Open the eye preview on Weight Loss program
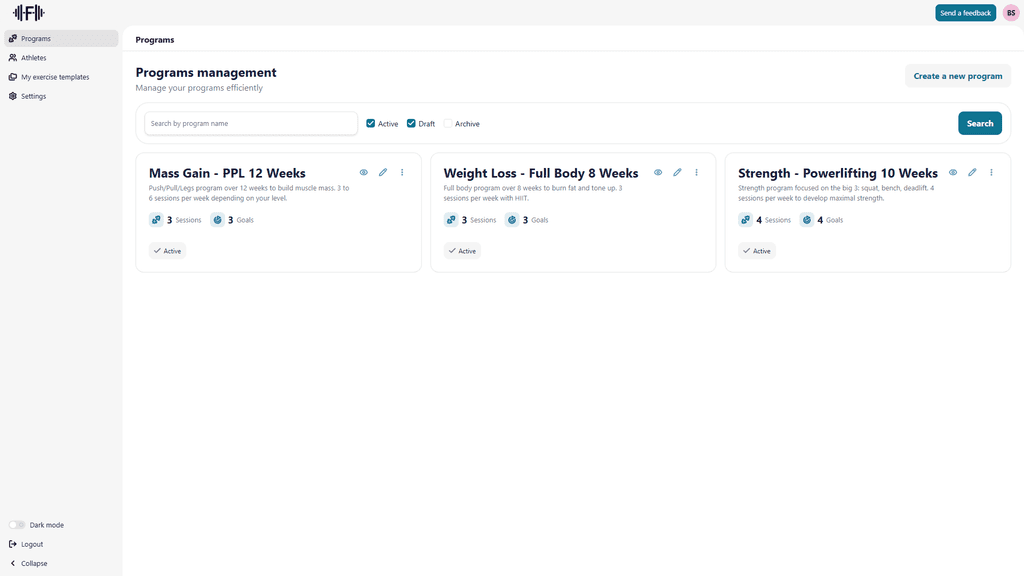This screenshot has width=1024, height=576. click(x=658, y=172)
